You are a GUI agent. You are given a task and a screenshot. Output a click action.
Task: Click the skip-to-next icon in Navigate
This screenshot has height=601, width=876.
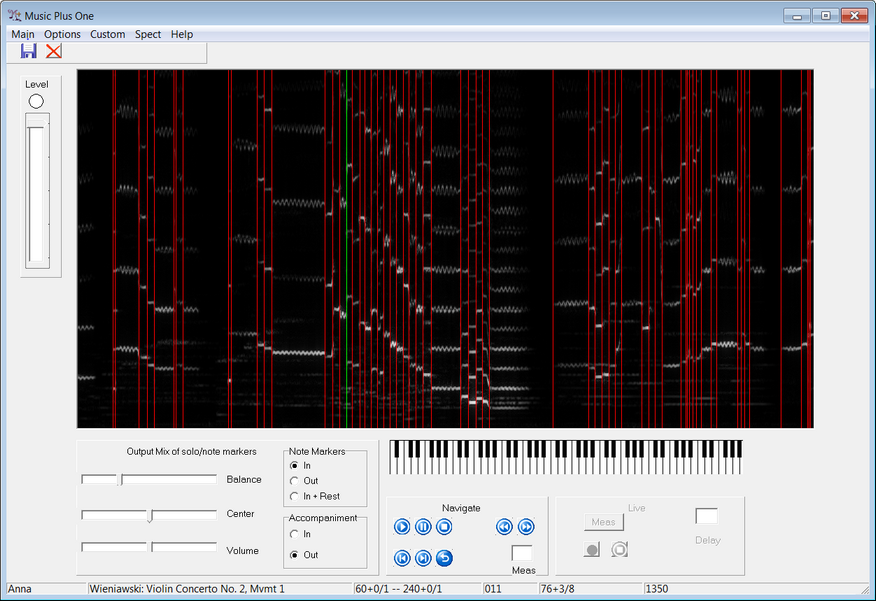click(x=423, y=558)
